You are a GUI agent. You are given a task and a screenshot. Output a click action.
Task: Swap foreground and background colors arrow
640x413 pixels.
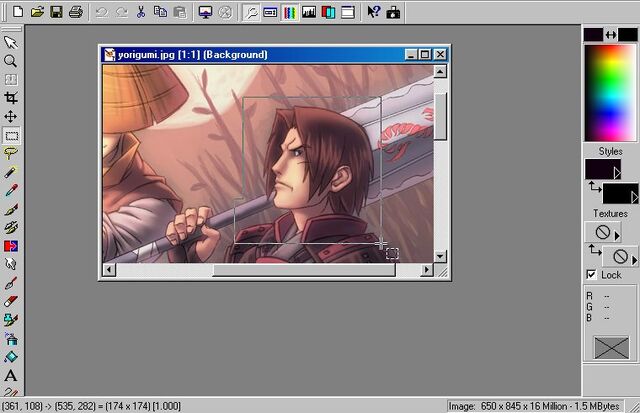coord(611,35)
